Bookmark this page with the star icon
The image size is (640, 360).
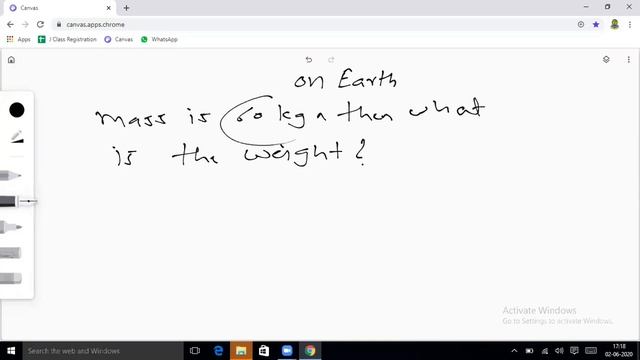[x=596, y=24]
